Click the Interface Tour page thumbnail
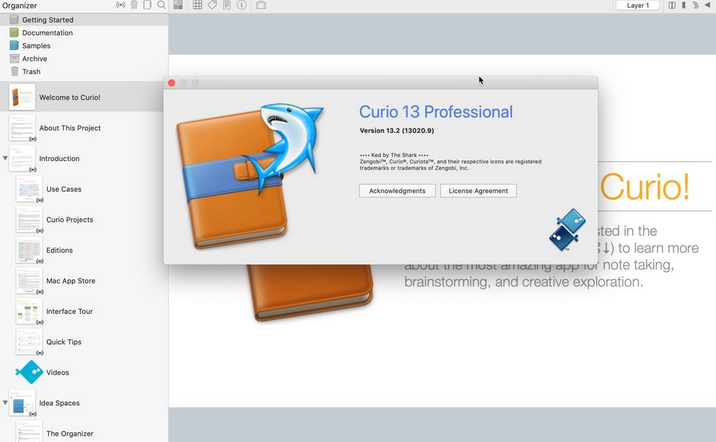Screen dimensions: 716x442 coord(29,311)
